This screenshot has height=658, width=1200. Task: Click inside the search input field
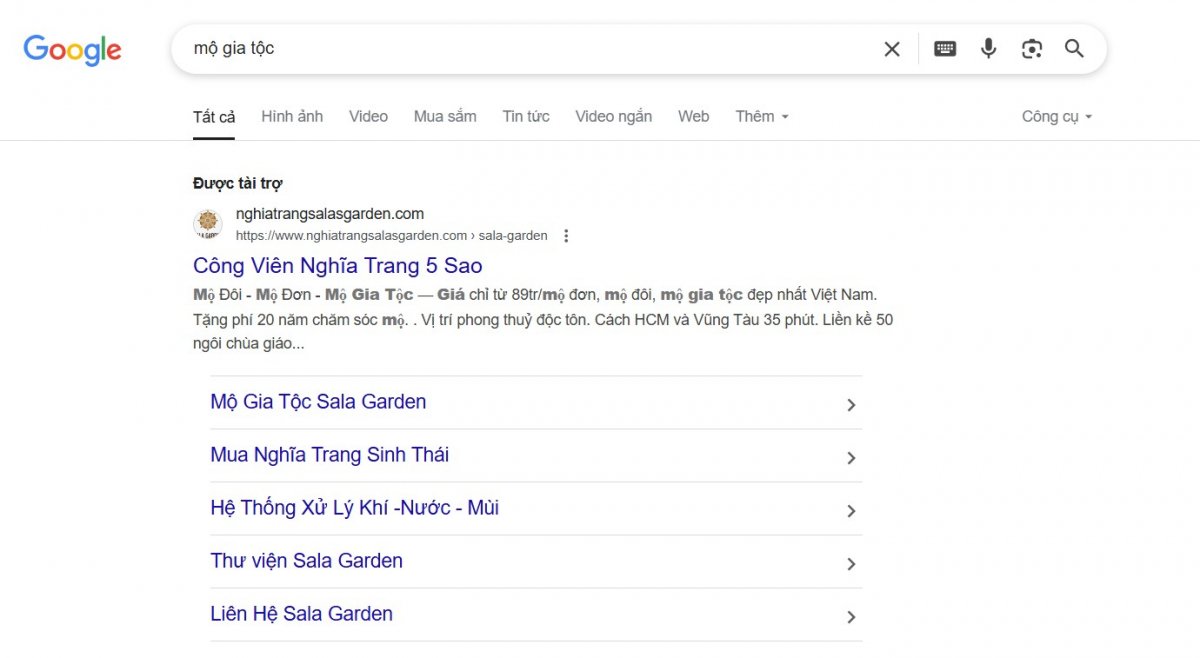(520, 49)
